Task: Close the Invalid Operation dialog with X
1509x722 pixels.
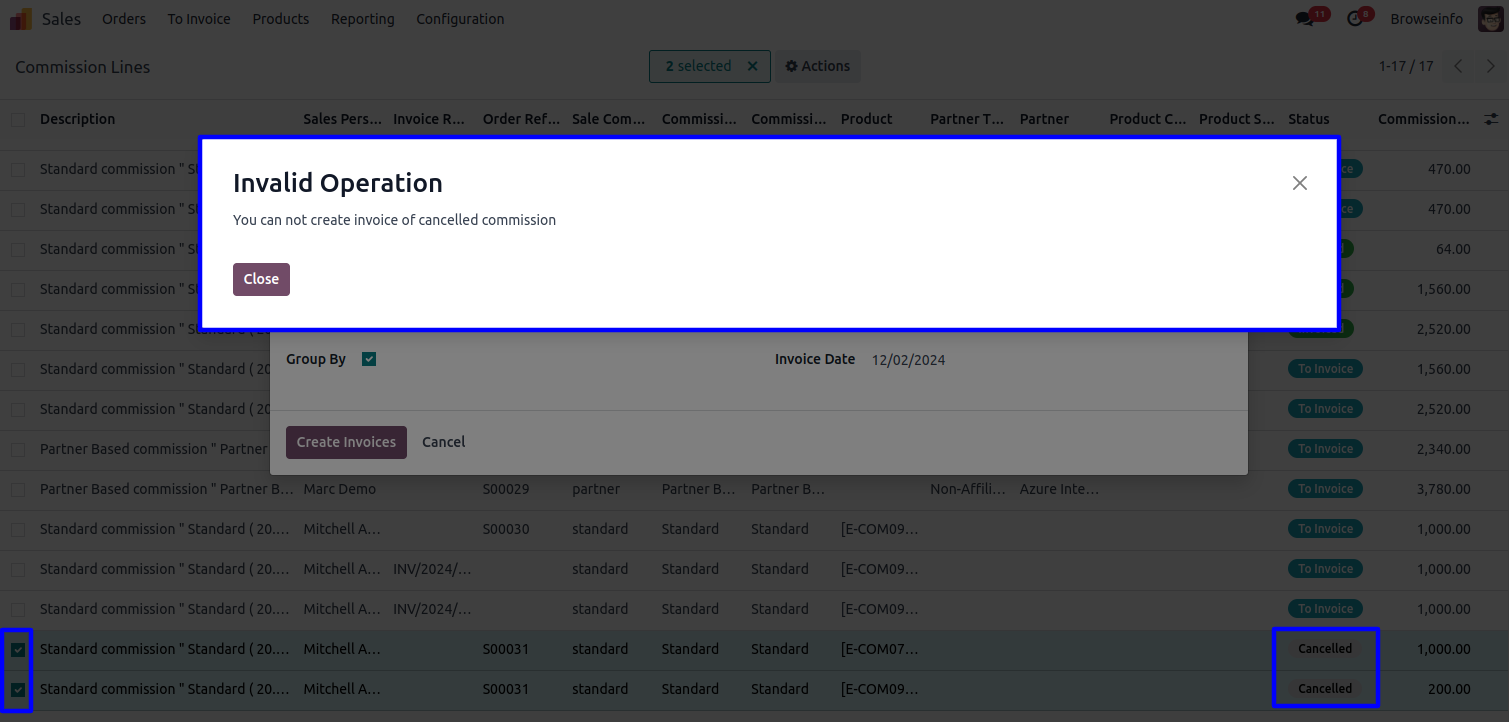Action: click(x=1299, y=183)
